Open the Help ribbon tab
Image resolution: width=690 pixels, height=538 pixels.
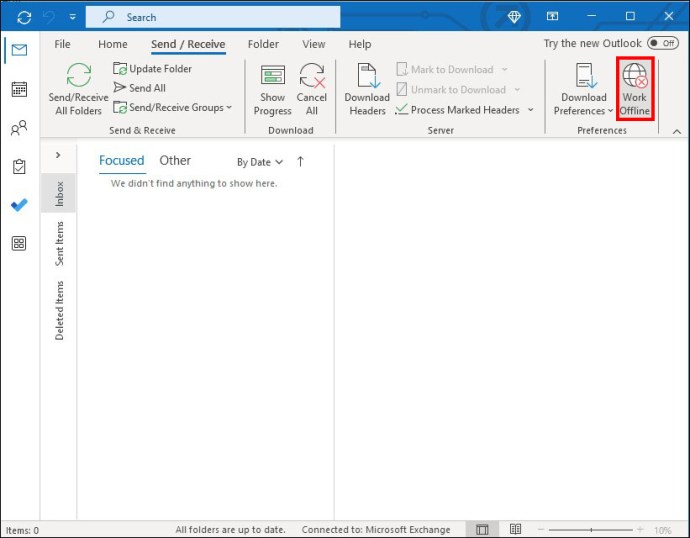[360, 44]
